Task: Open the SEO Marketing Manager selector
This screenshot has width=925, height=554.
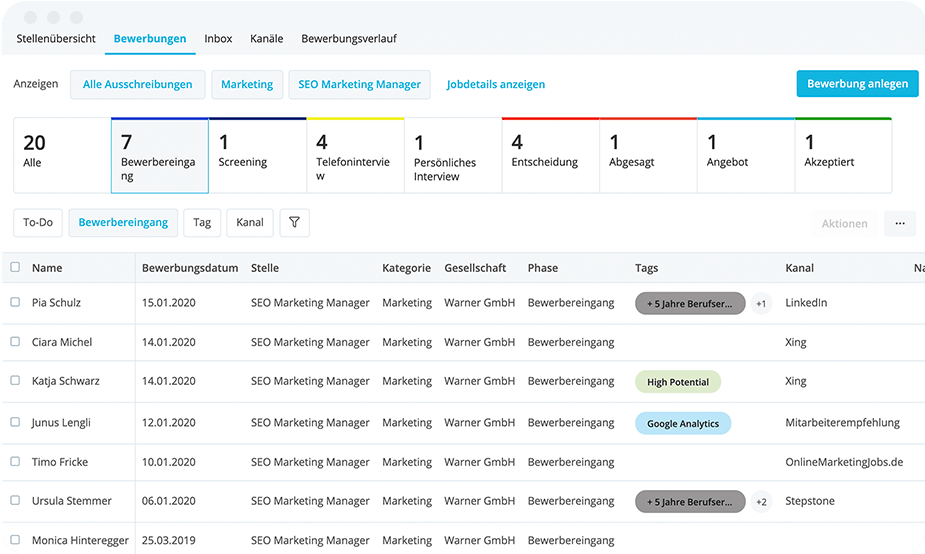Action: (359, 84)
